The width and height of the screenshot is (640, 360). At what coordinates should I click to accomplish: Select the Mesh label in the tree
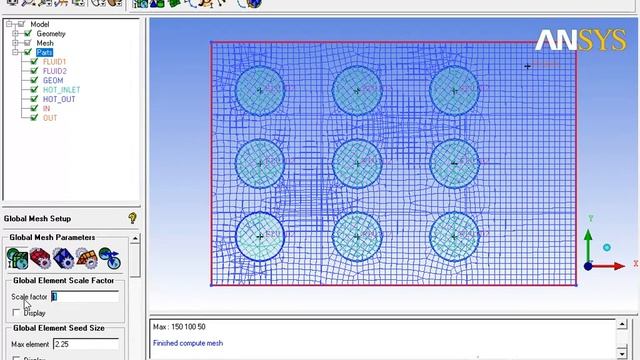[x=45, y=43]
